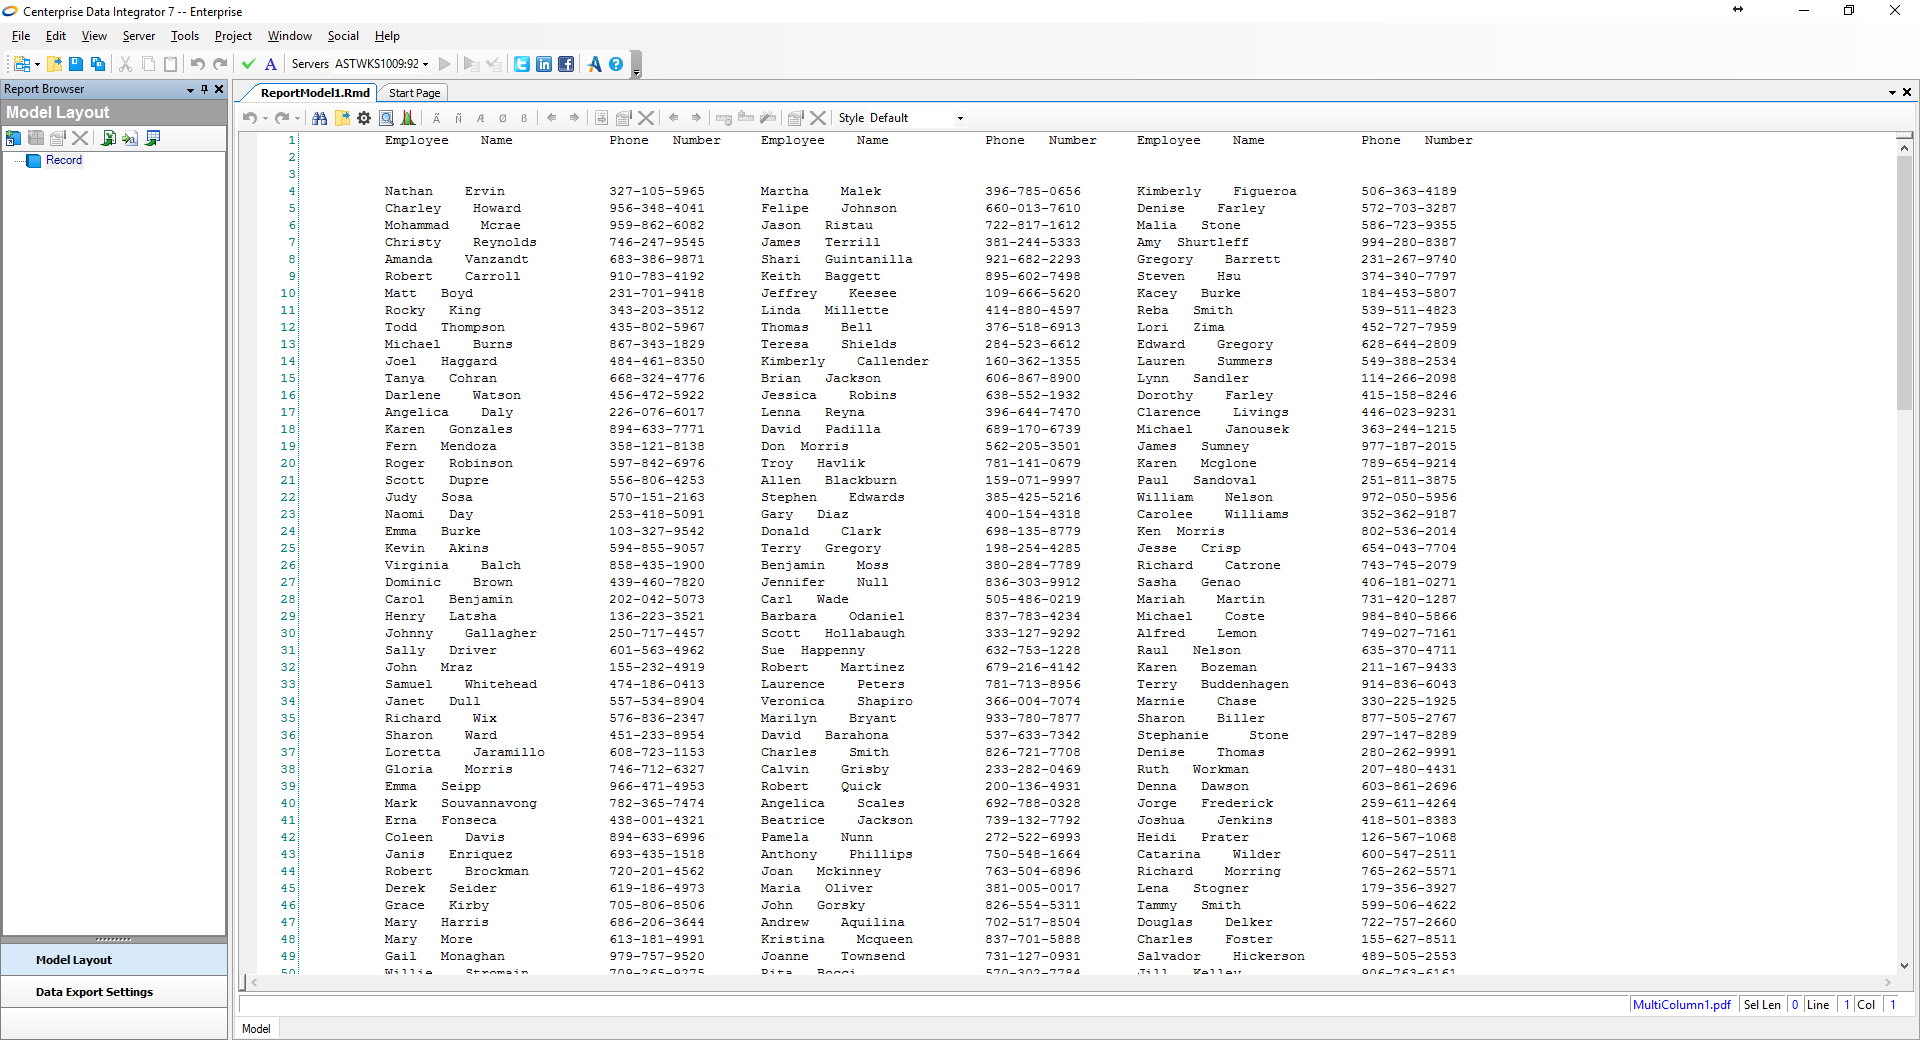Click the blue help question mark icon
Screen dimensions: 1920x1040
tap(616, 64)
